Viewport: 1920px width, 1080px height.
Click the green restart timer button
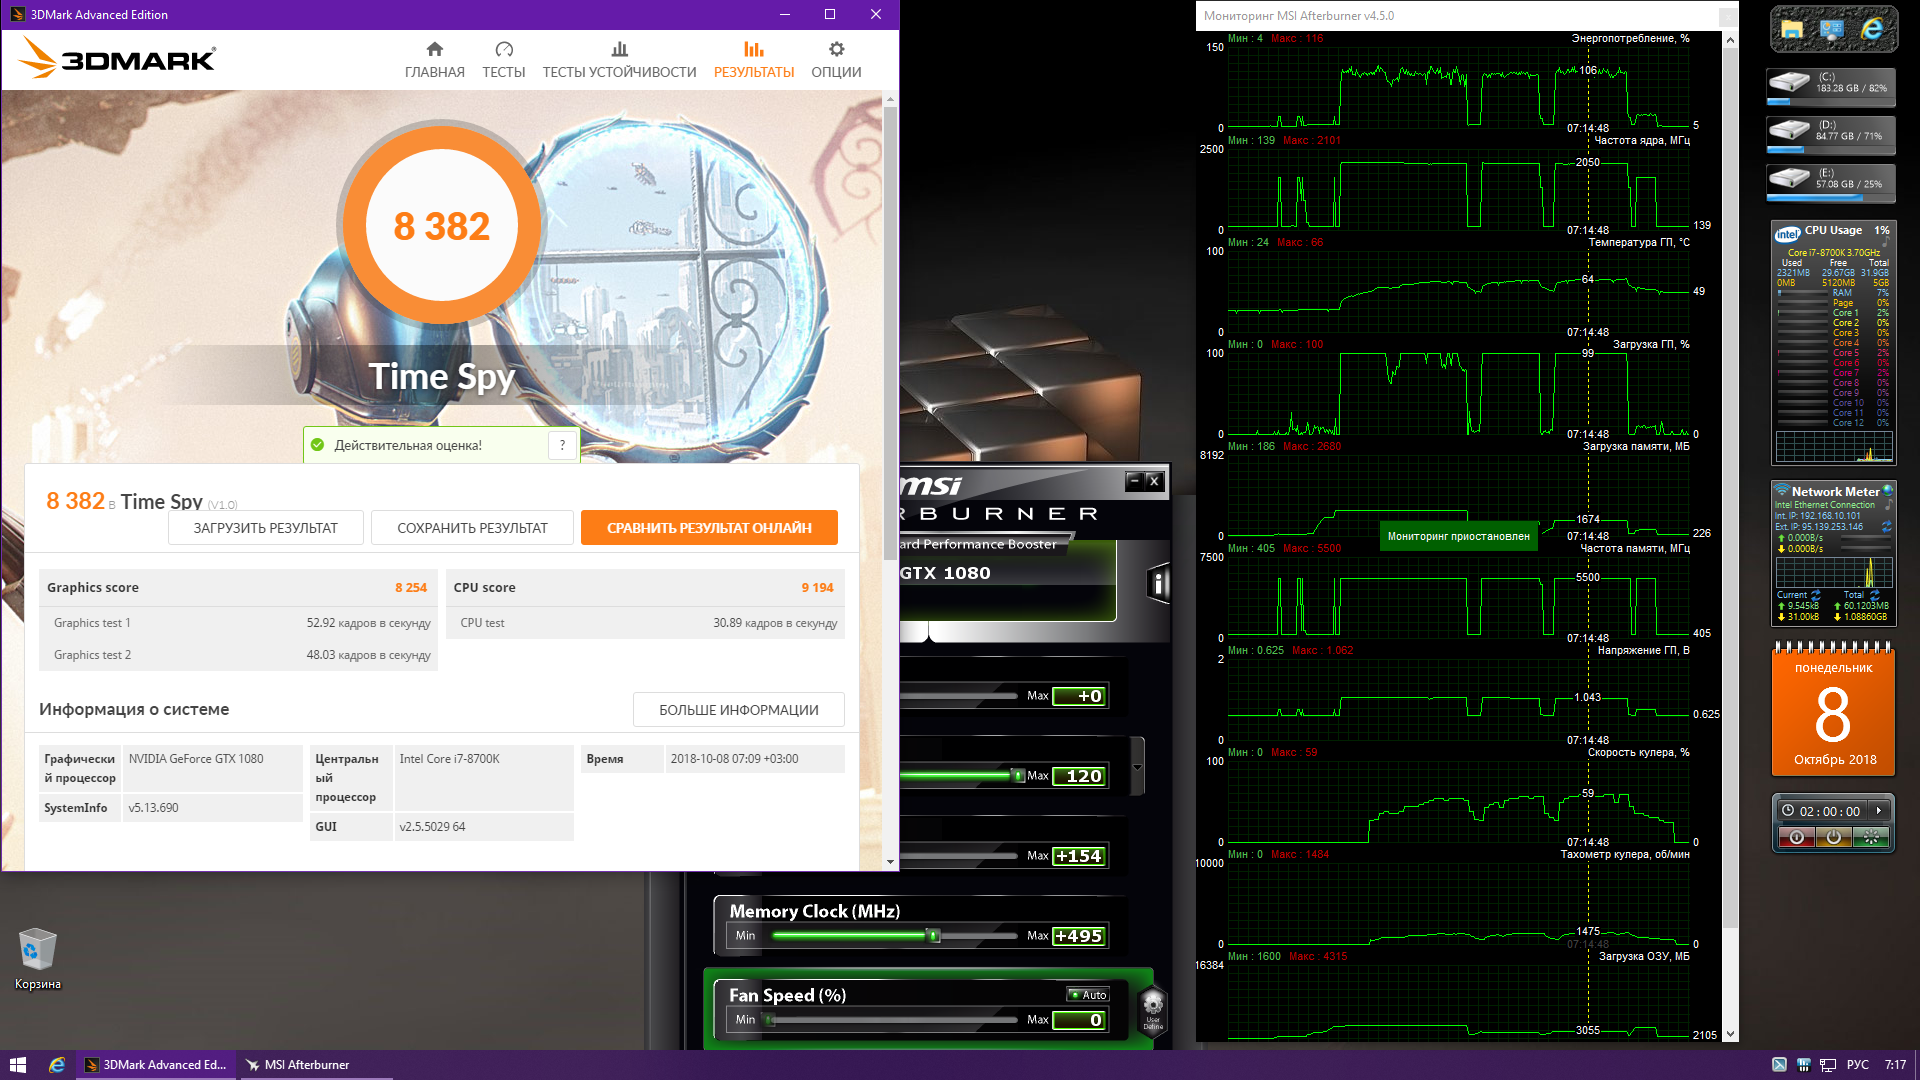1871,838
